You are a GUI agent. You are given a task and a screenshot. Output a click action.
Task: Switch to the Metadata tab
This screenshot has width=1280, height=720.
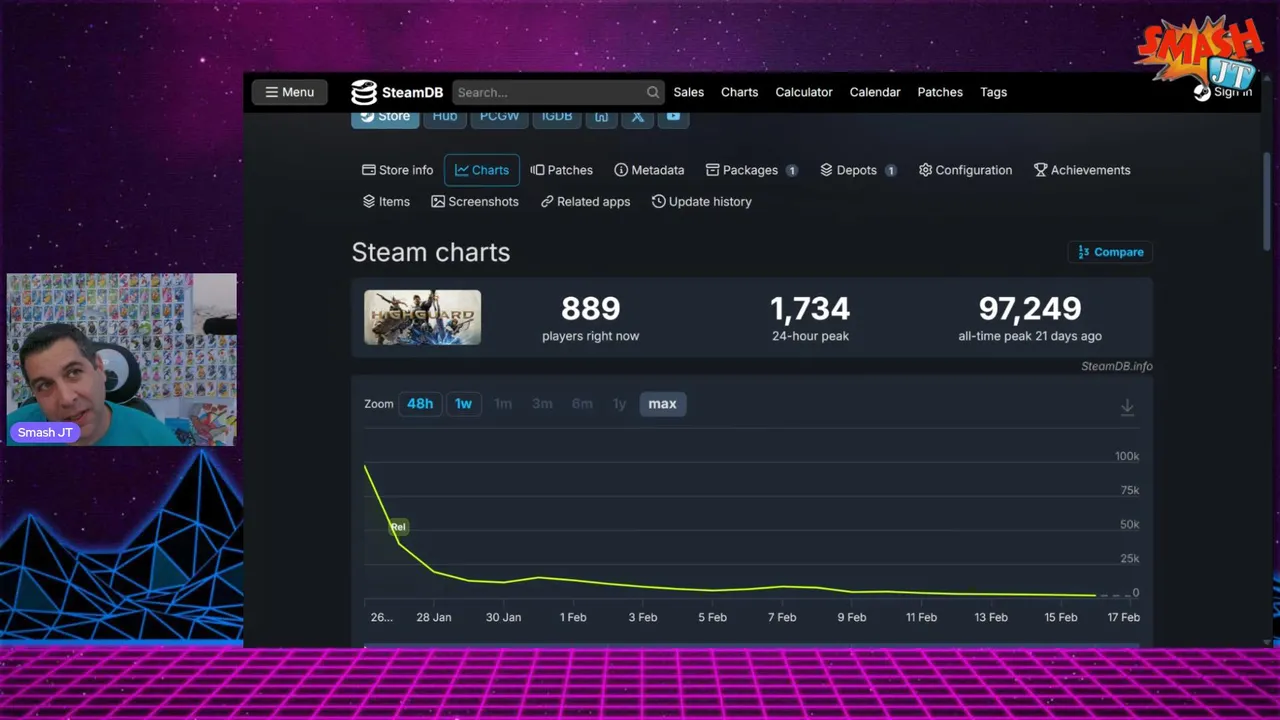coord(649,170)
